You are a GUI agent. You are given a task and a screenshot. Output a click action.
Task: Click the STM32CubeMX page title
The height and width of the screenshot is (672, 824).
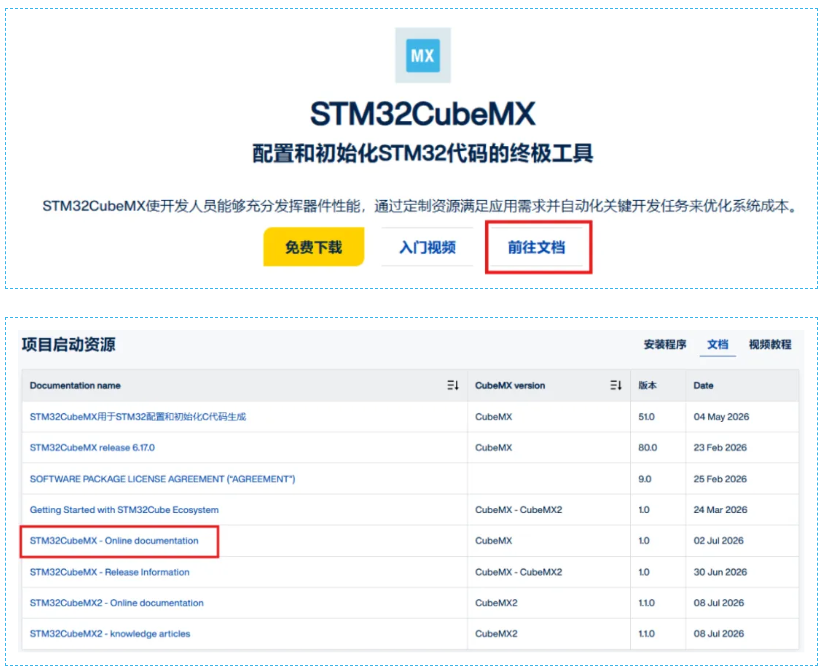[x=423, y=113]
